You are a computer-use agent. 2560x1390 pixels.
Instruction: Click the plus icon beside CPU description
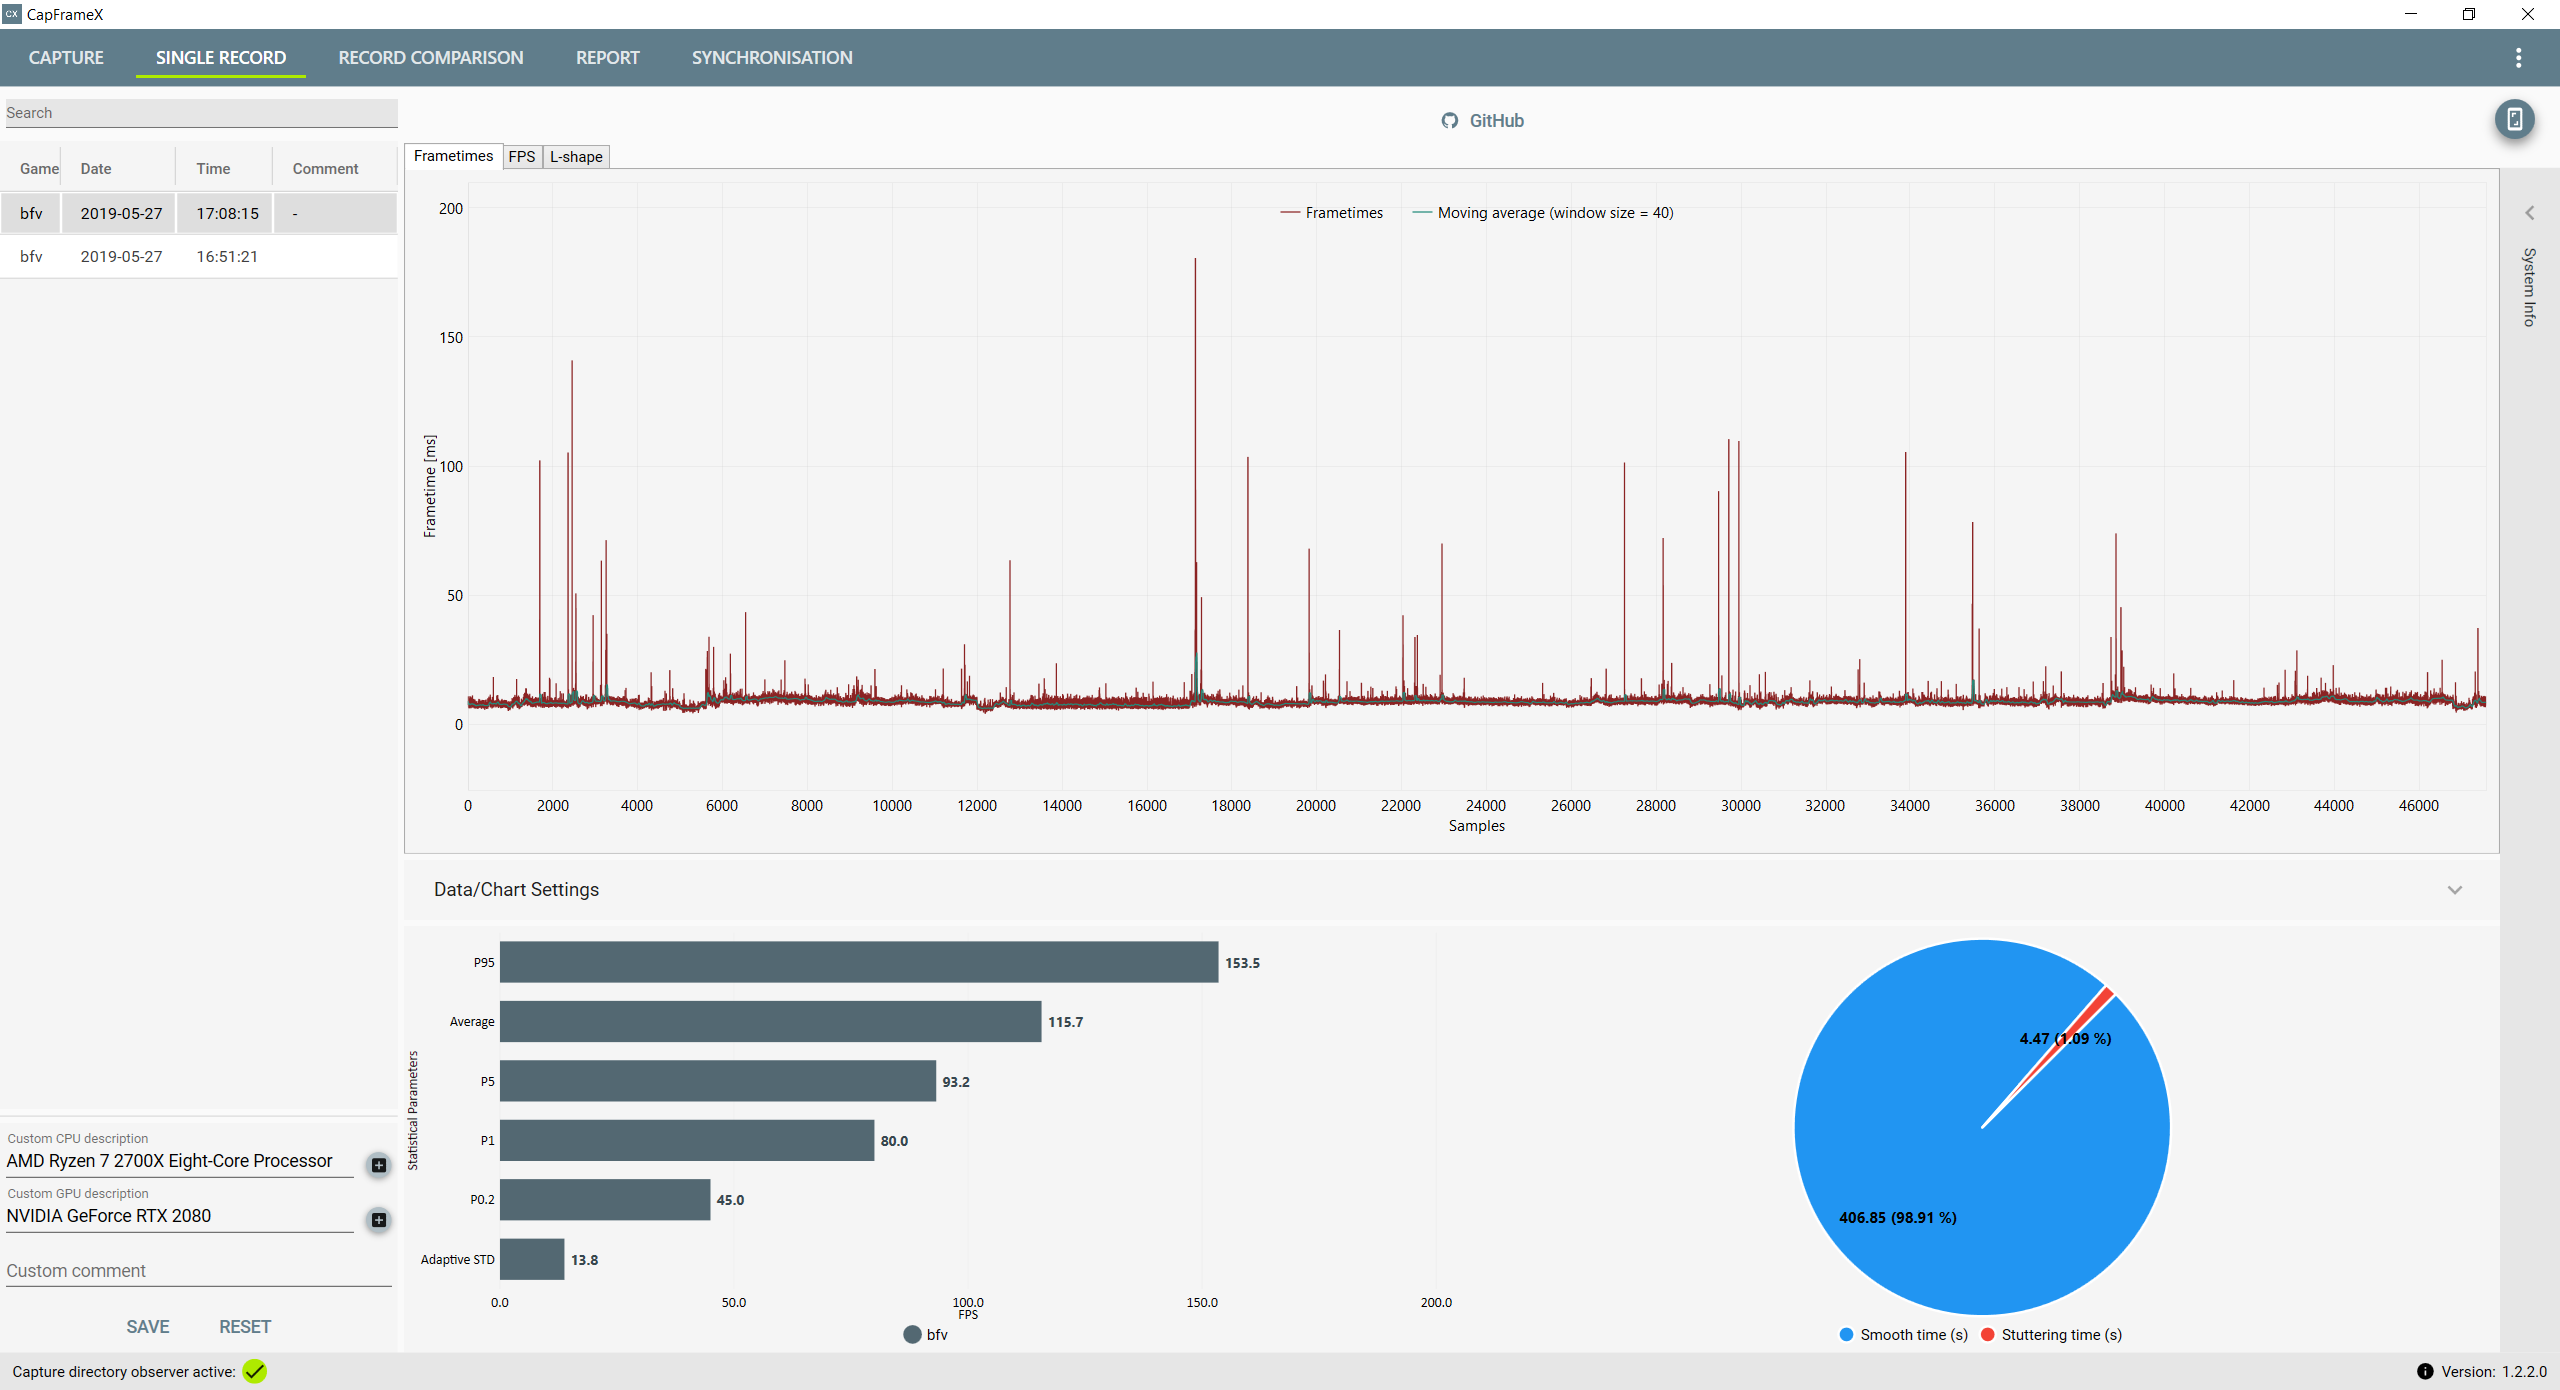point(379,1164)
